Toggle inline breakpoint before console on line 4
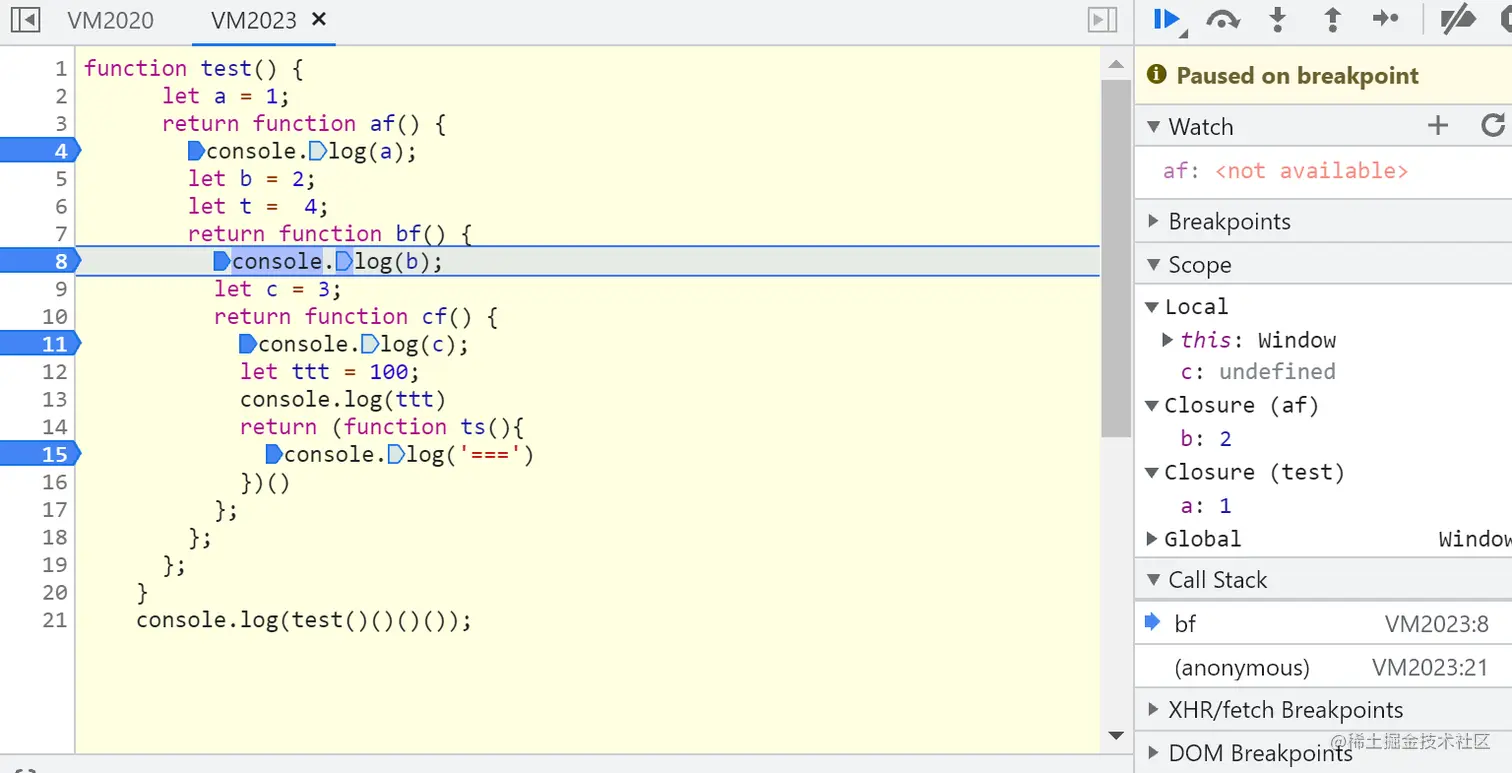The height and width of the screenshot is (773, 1512). pos(196,152)
